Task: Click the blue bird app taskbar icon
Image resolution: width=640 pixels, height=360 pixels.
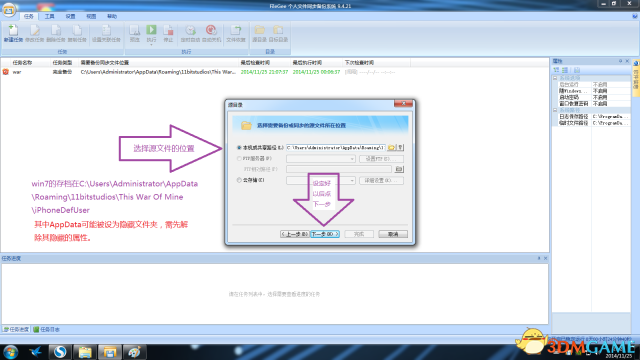Action: 36,351
